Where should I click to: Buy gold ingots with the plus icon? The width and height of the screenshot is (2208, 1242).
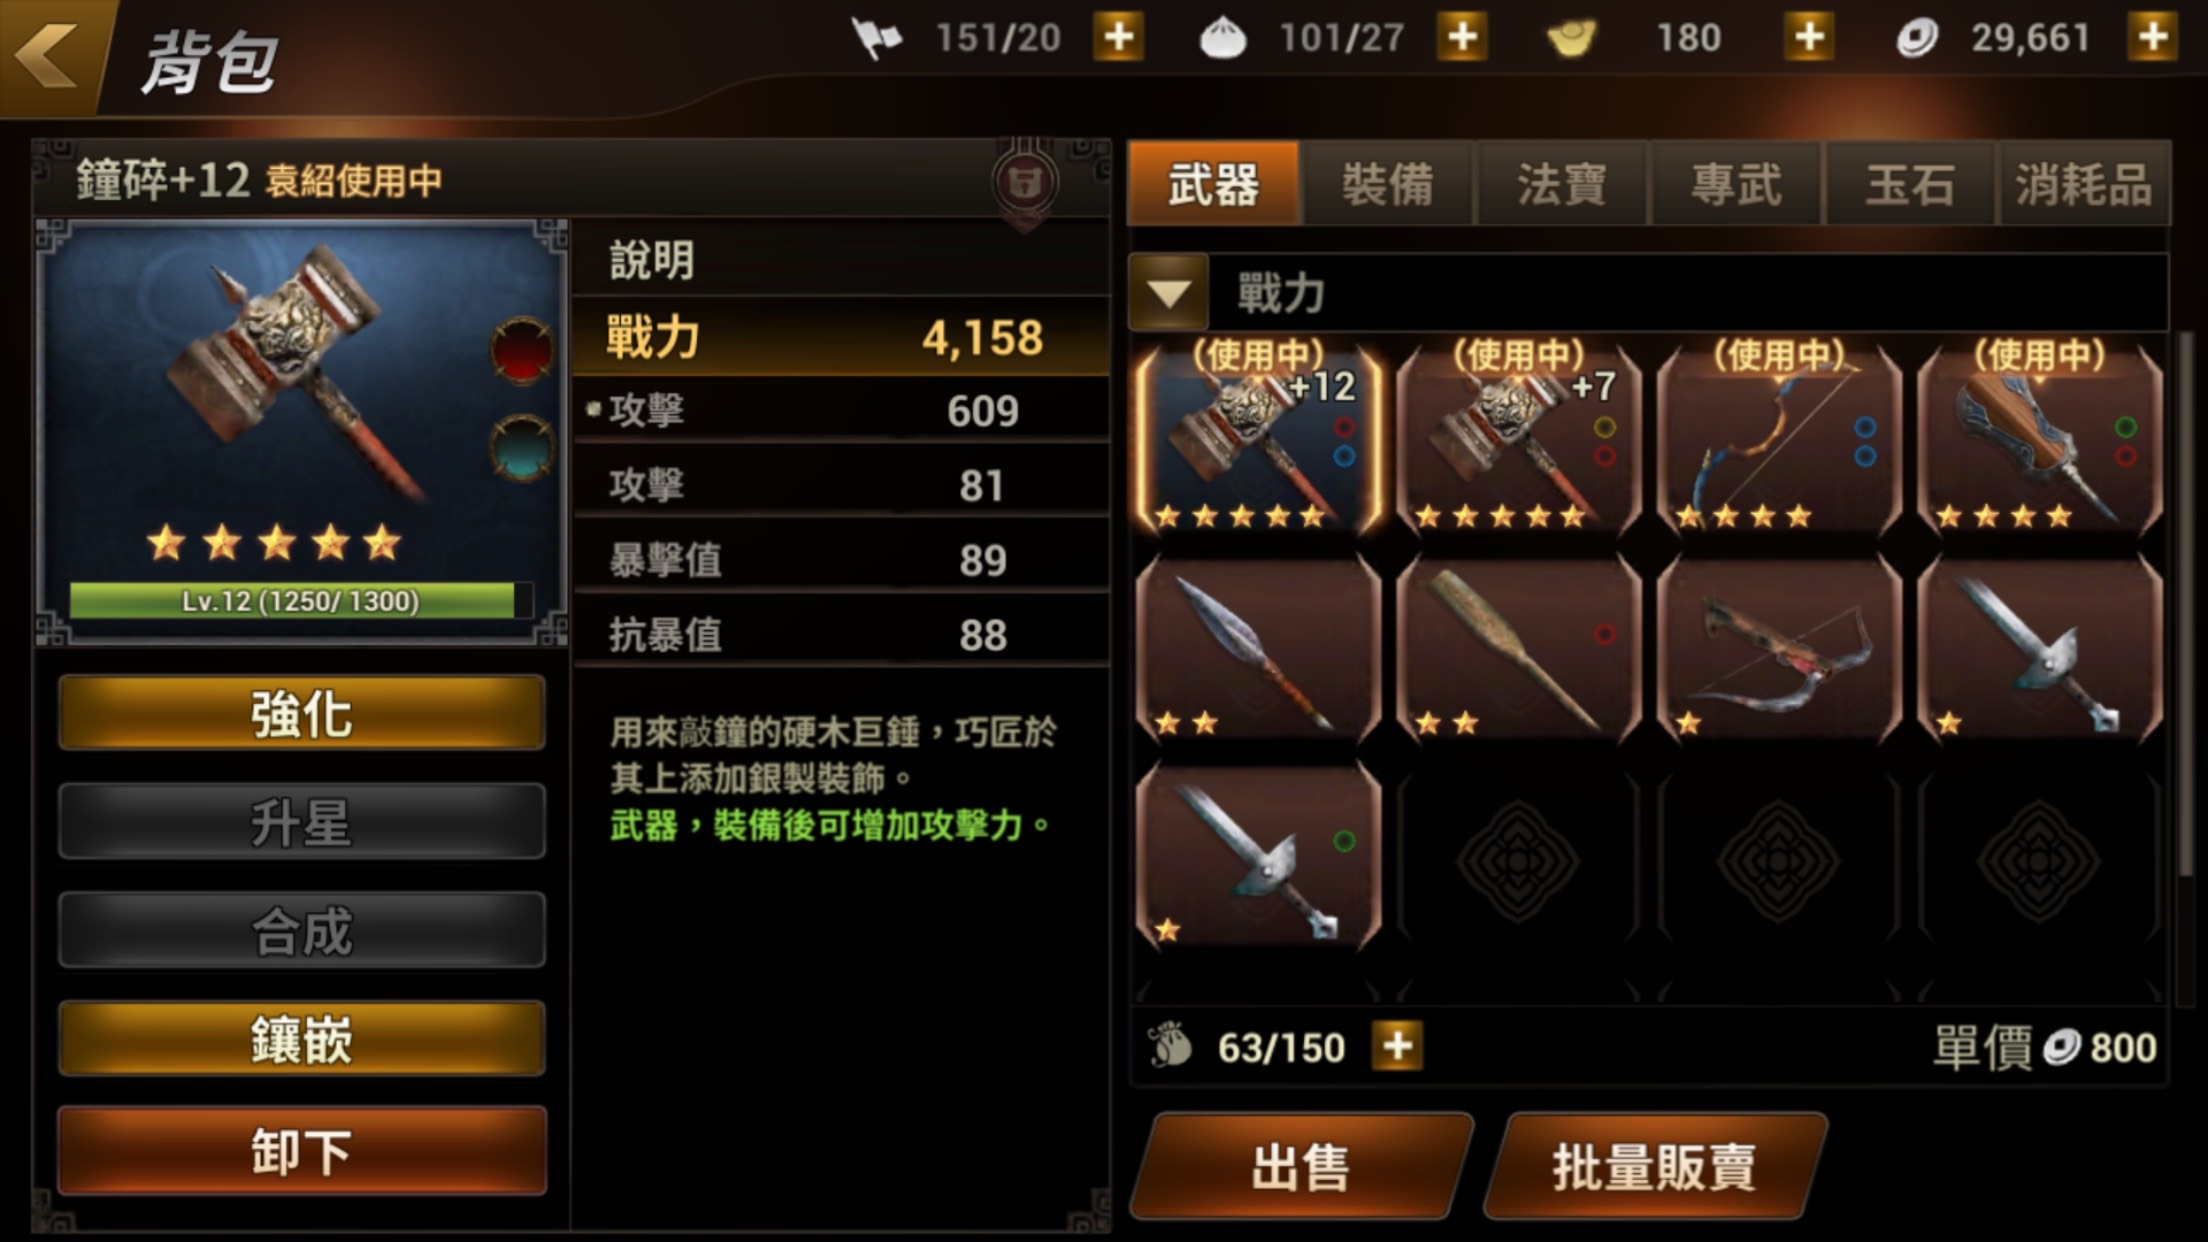pyautogui.click(x=1809, y=38)
